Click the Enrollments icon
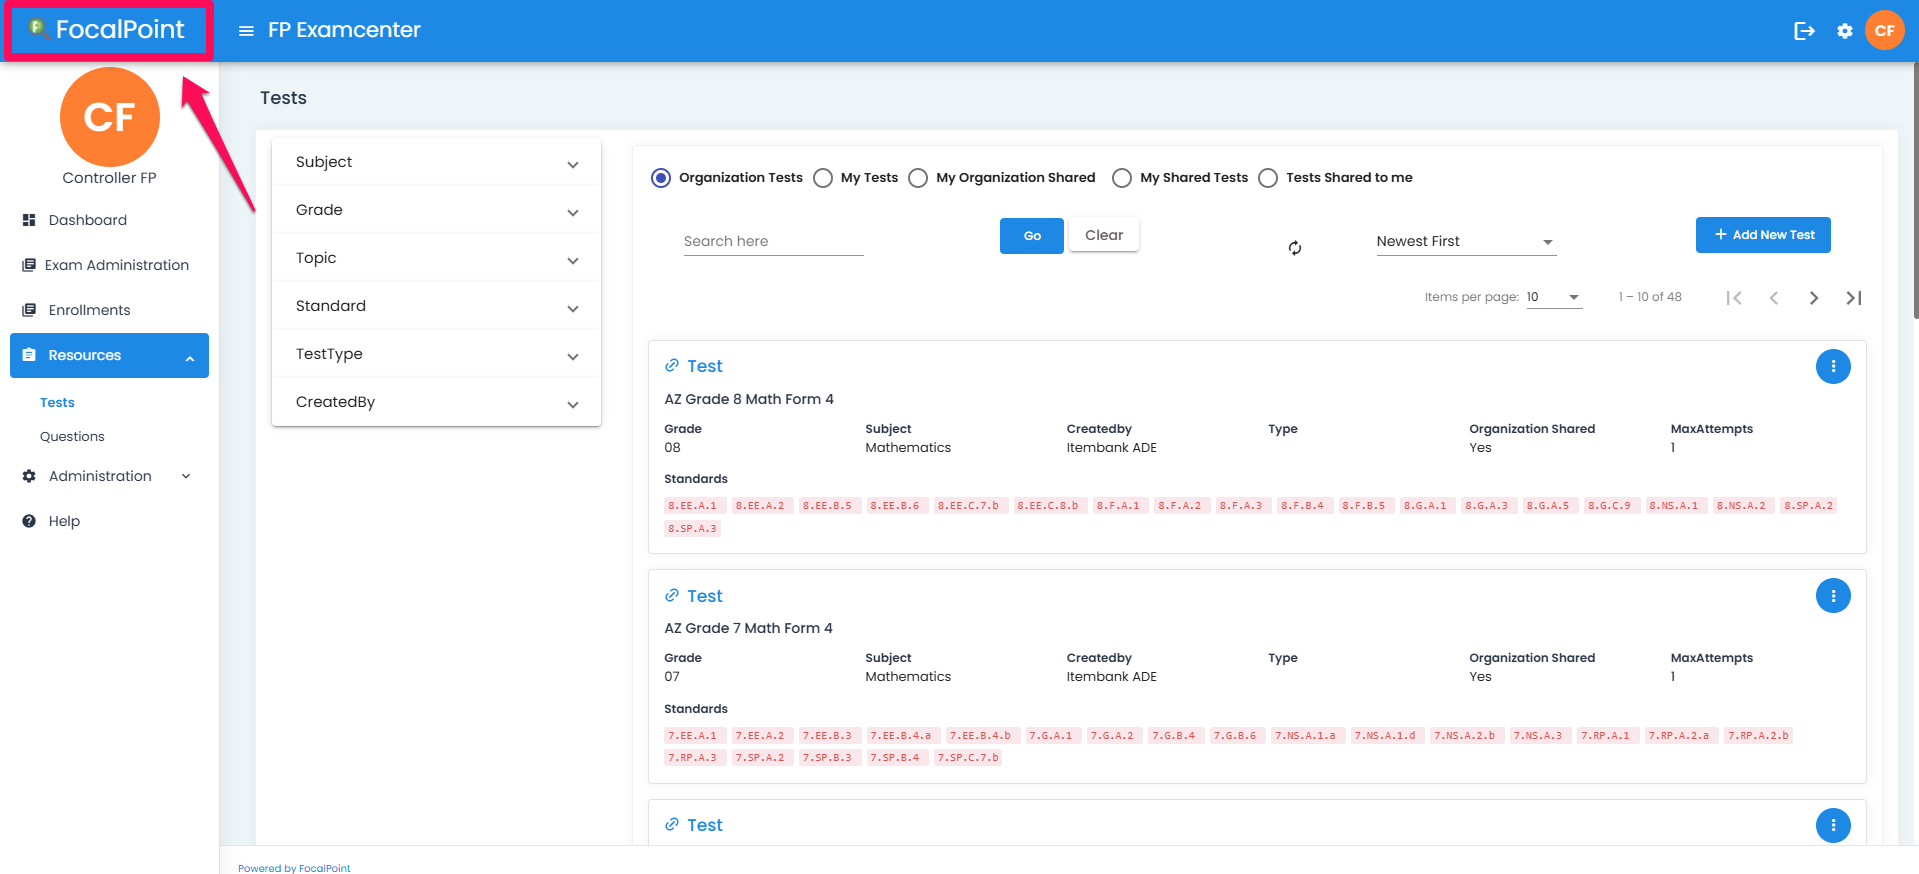1919x874 pixels. click(29, 310)
